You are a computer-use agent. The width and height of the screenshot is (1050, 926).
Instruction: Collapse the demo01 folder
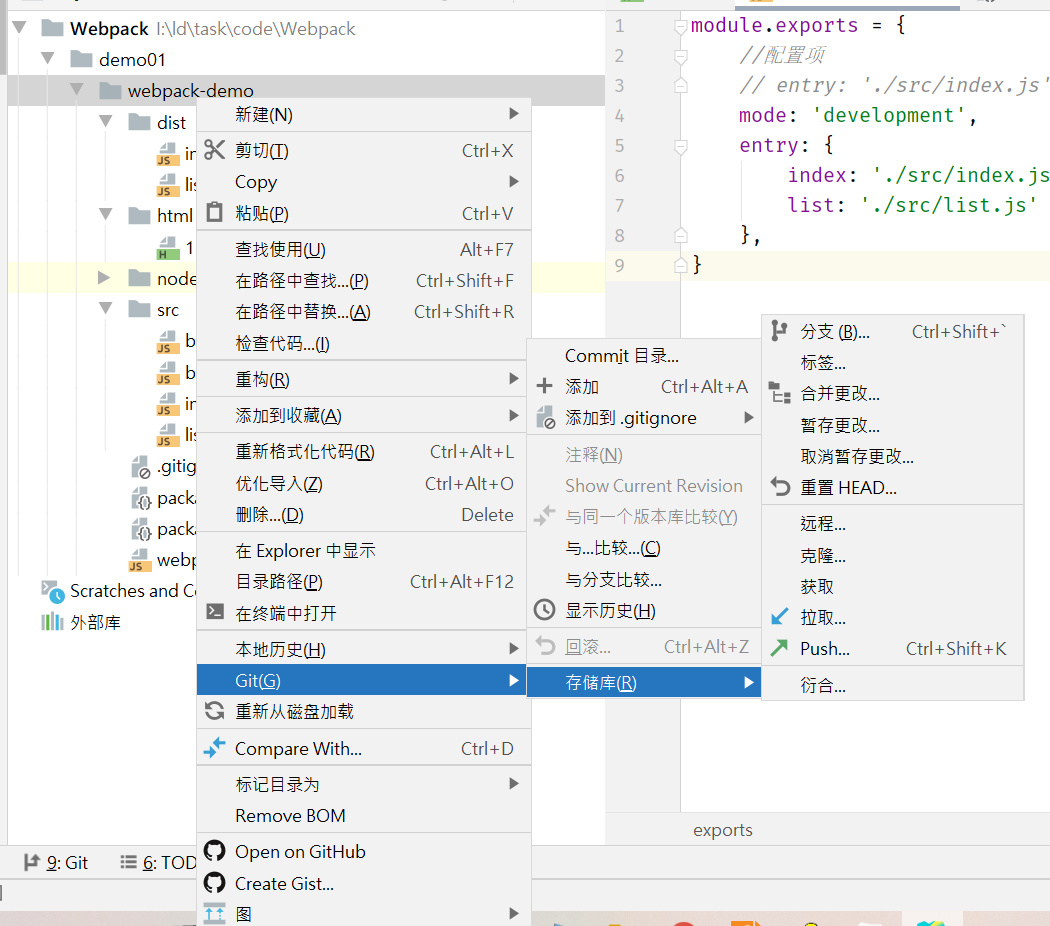(x=48, y=58)
